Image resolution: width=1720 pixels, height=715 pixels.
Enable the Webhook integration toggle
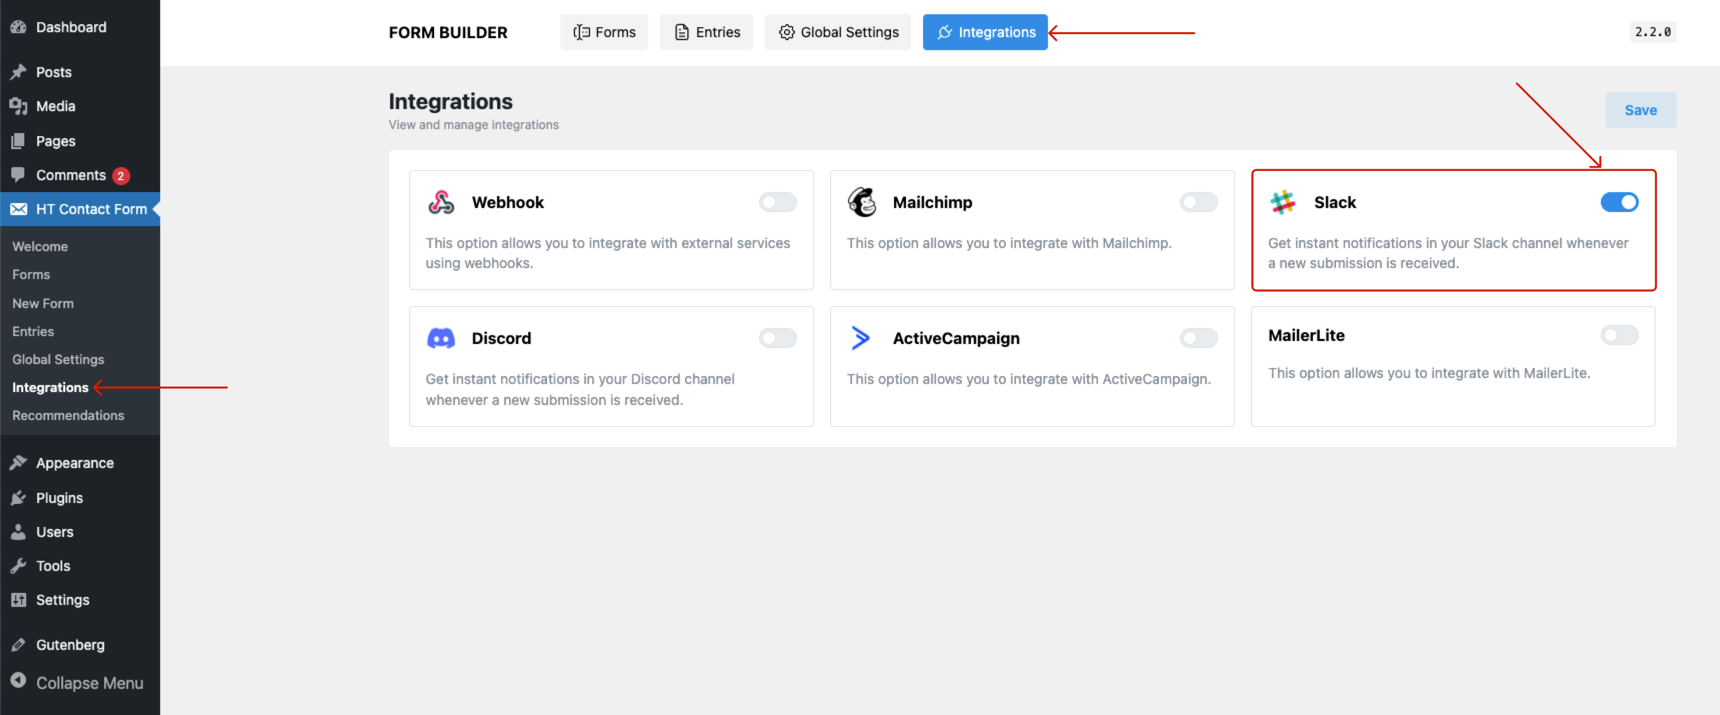[777, 202]
